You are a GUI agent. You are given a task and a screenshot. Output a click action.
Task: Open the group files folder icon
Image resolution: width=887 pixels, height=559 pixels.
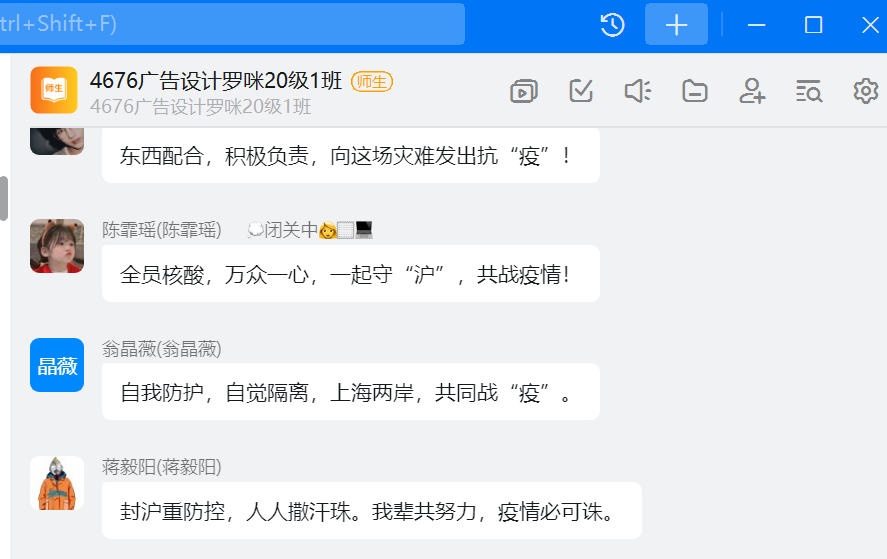(x=695, y=91)
